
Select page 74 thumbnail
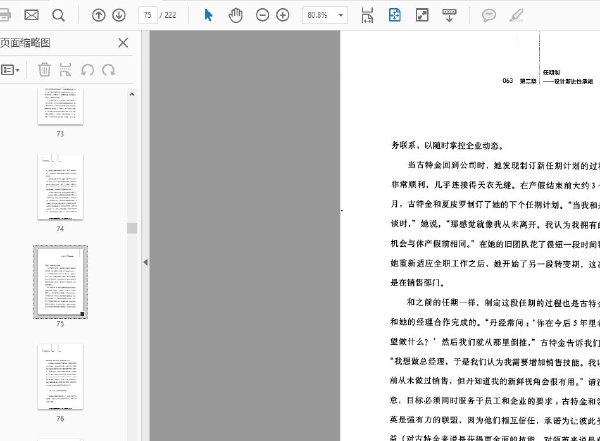click(x=60, y=187)
